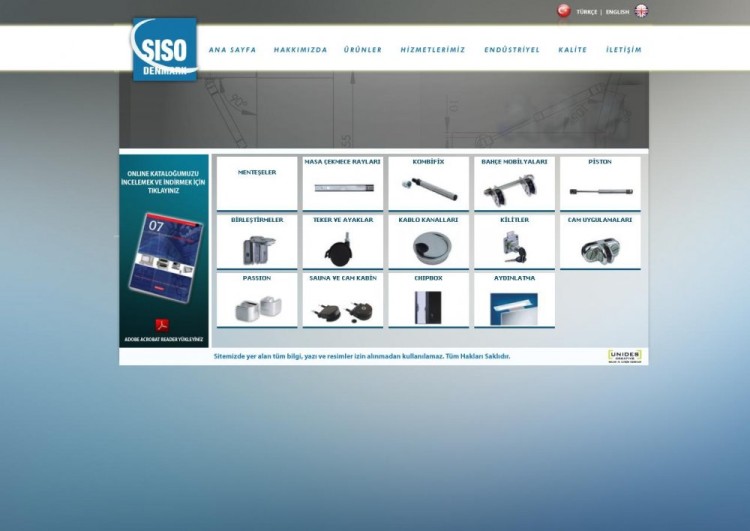Open the Ürünler menu
Screen dimensions: 750x531
(363, 50)
